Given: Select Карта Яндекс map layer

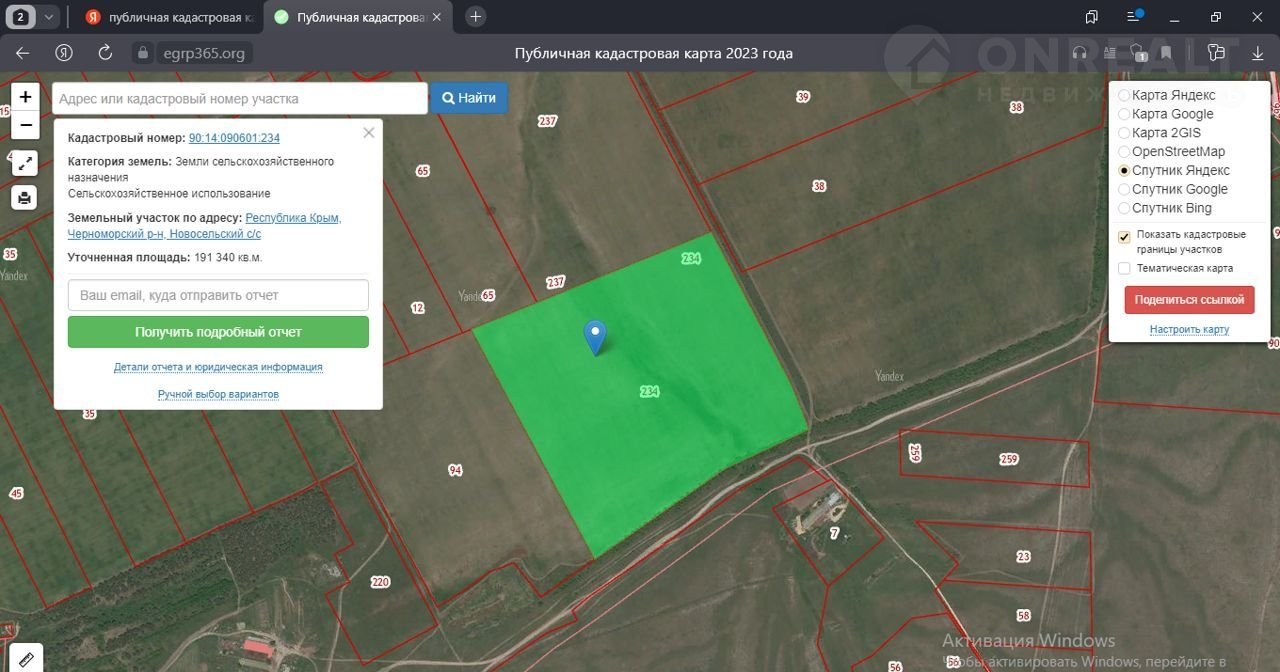Looking at the screenshot, I should (1124, 95).
